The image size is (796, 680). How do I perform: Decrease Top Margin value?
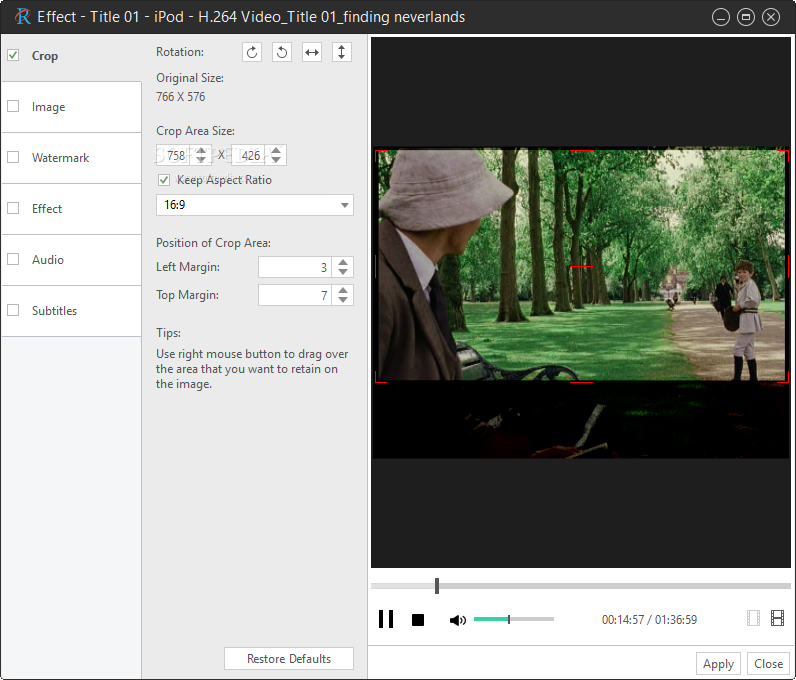pyautogui.click(x=343, y=300)
